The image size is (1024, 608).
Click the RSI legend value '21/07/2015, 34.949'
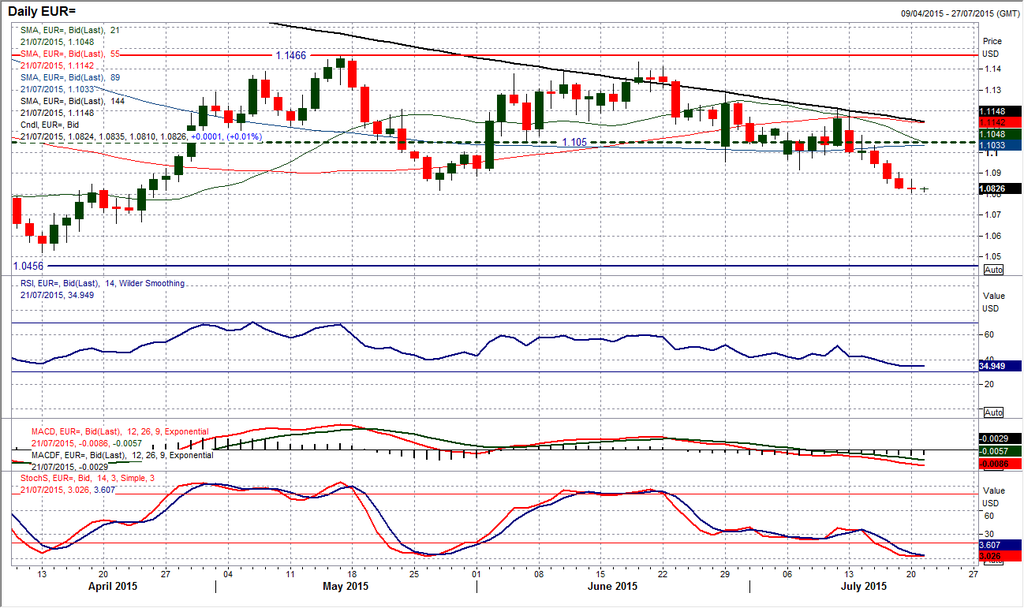[57, 295]
